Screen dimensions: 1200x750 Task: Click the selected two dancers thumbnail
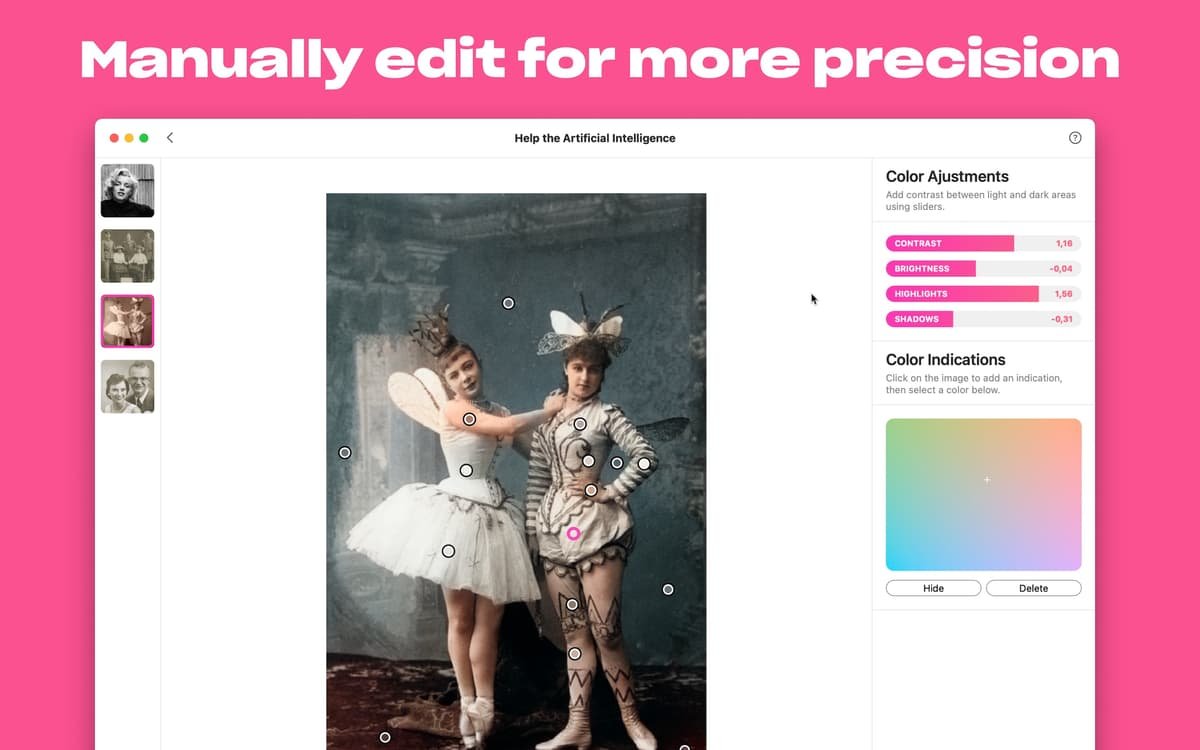(x=127, y=321)
